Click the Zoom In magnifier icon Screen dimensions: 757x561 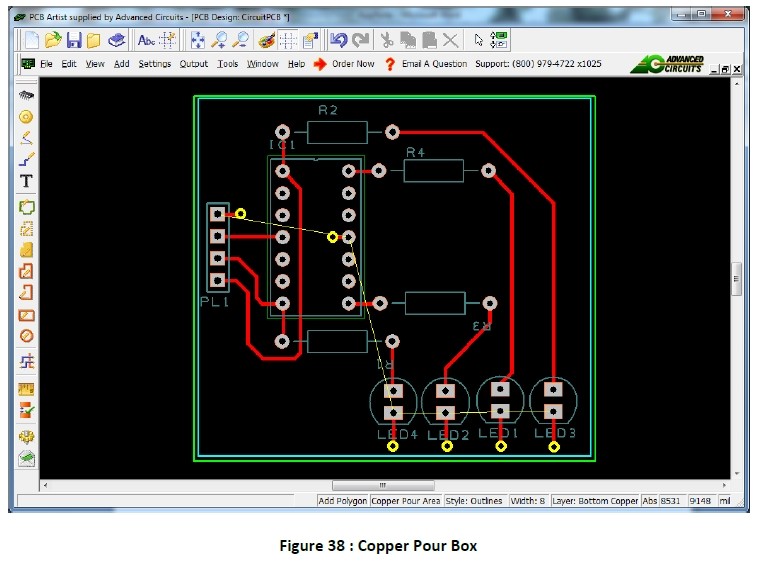(x=219, y=40)
